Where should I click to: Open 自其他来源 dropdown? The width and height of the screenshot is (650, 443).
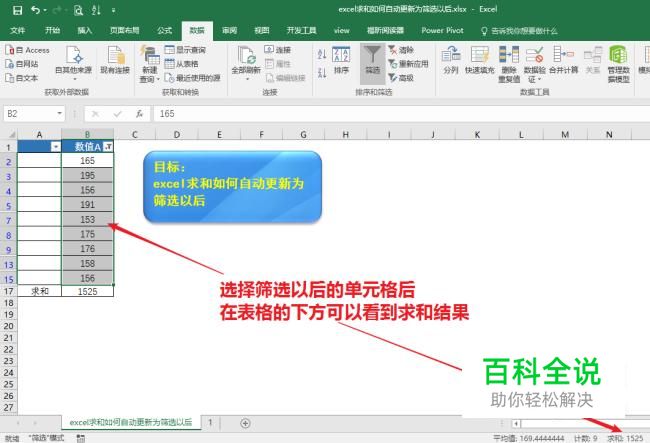click(x=73, y=63)
